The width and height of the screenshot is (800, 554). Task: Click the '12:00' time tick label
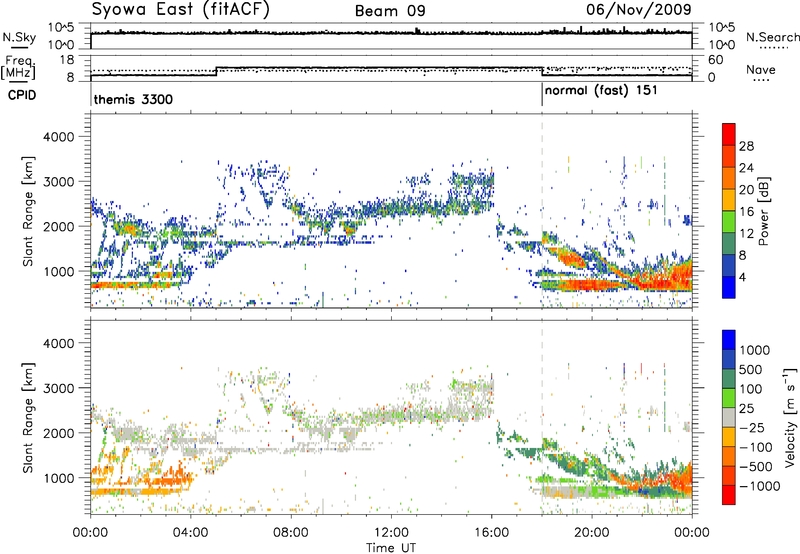391,533
